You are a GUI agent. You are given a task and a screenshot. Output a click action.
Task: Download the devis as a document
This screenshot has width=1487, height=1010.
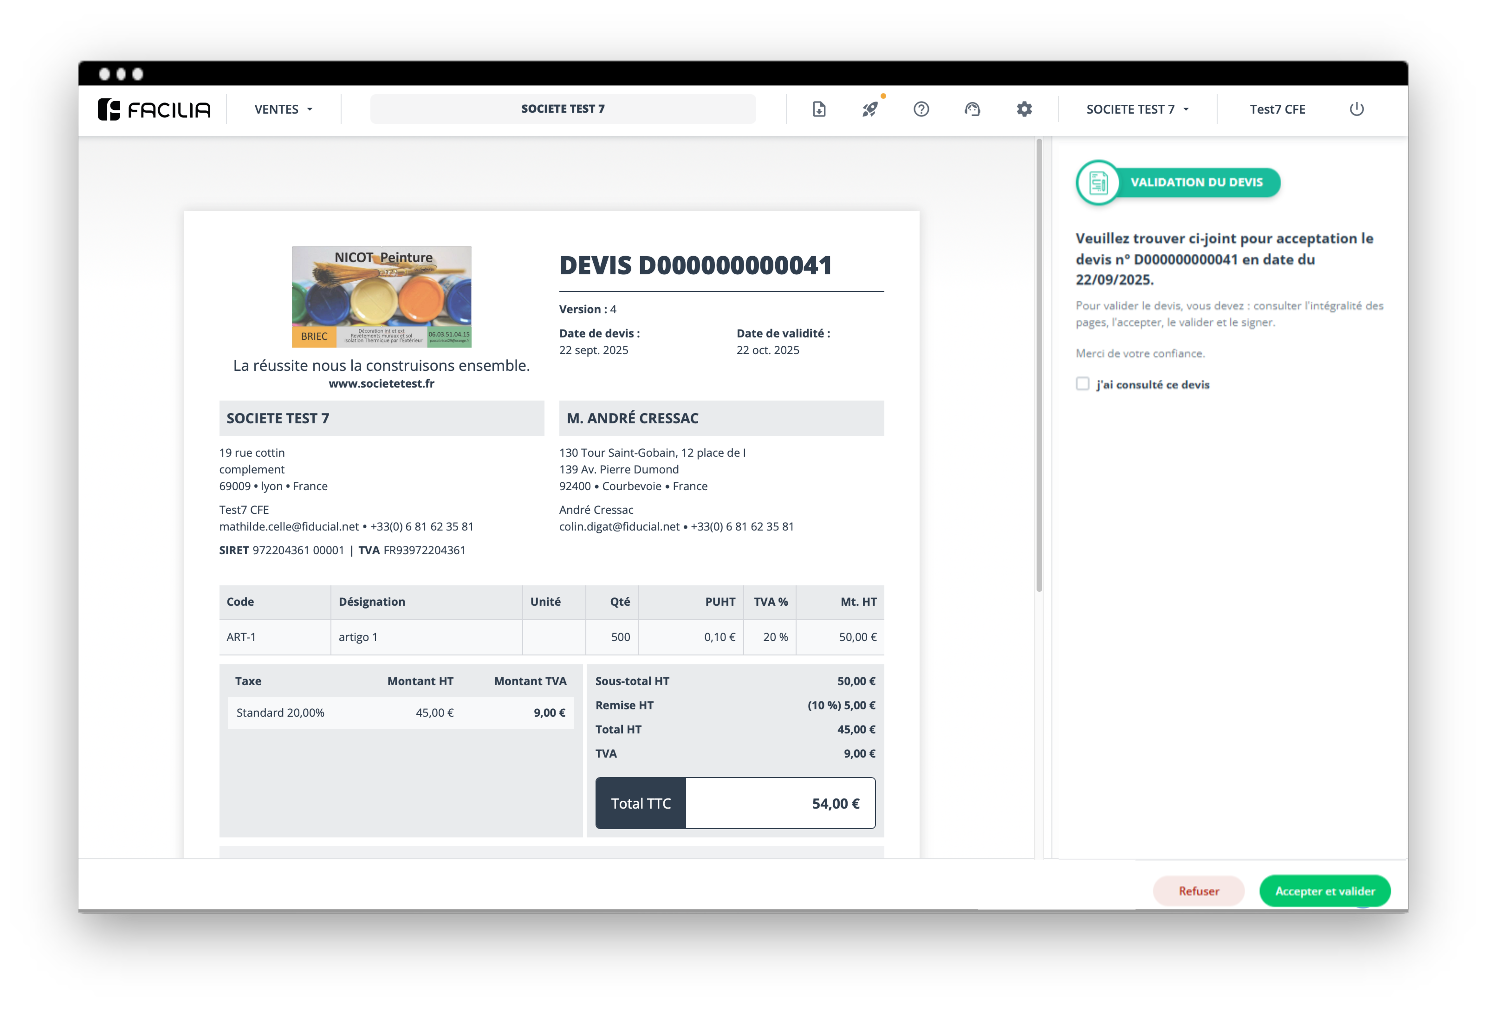[819, 109]
